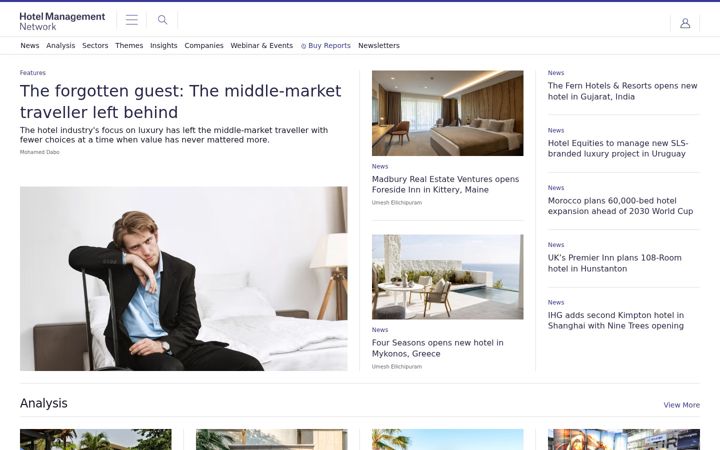Click News label above Fern Hotels headline

556,73
